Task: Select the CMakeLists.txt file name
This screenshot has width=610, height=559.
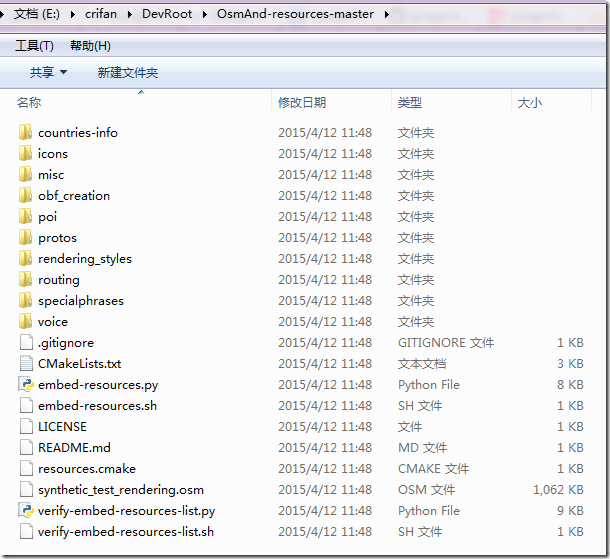Action: (x=79, y=364)
